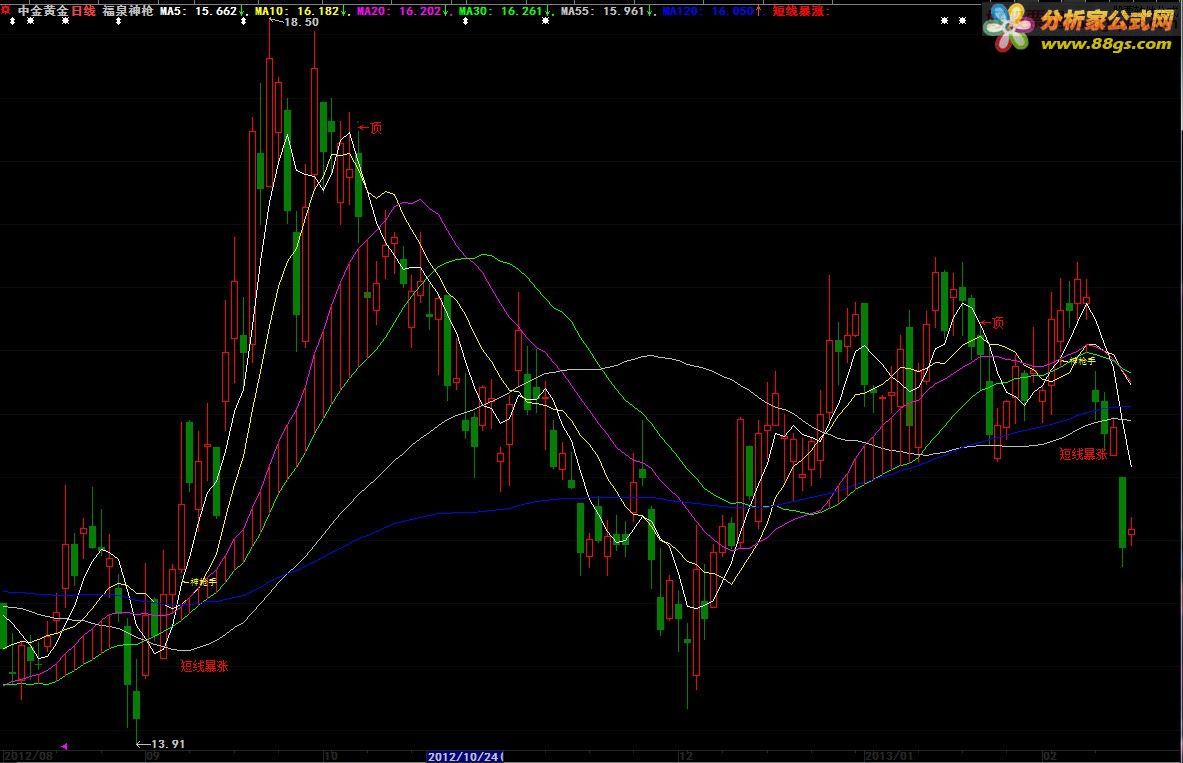Click the 02 month axis label

(1049, 756)
